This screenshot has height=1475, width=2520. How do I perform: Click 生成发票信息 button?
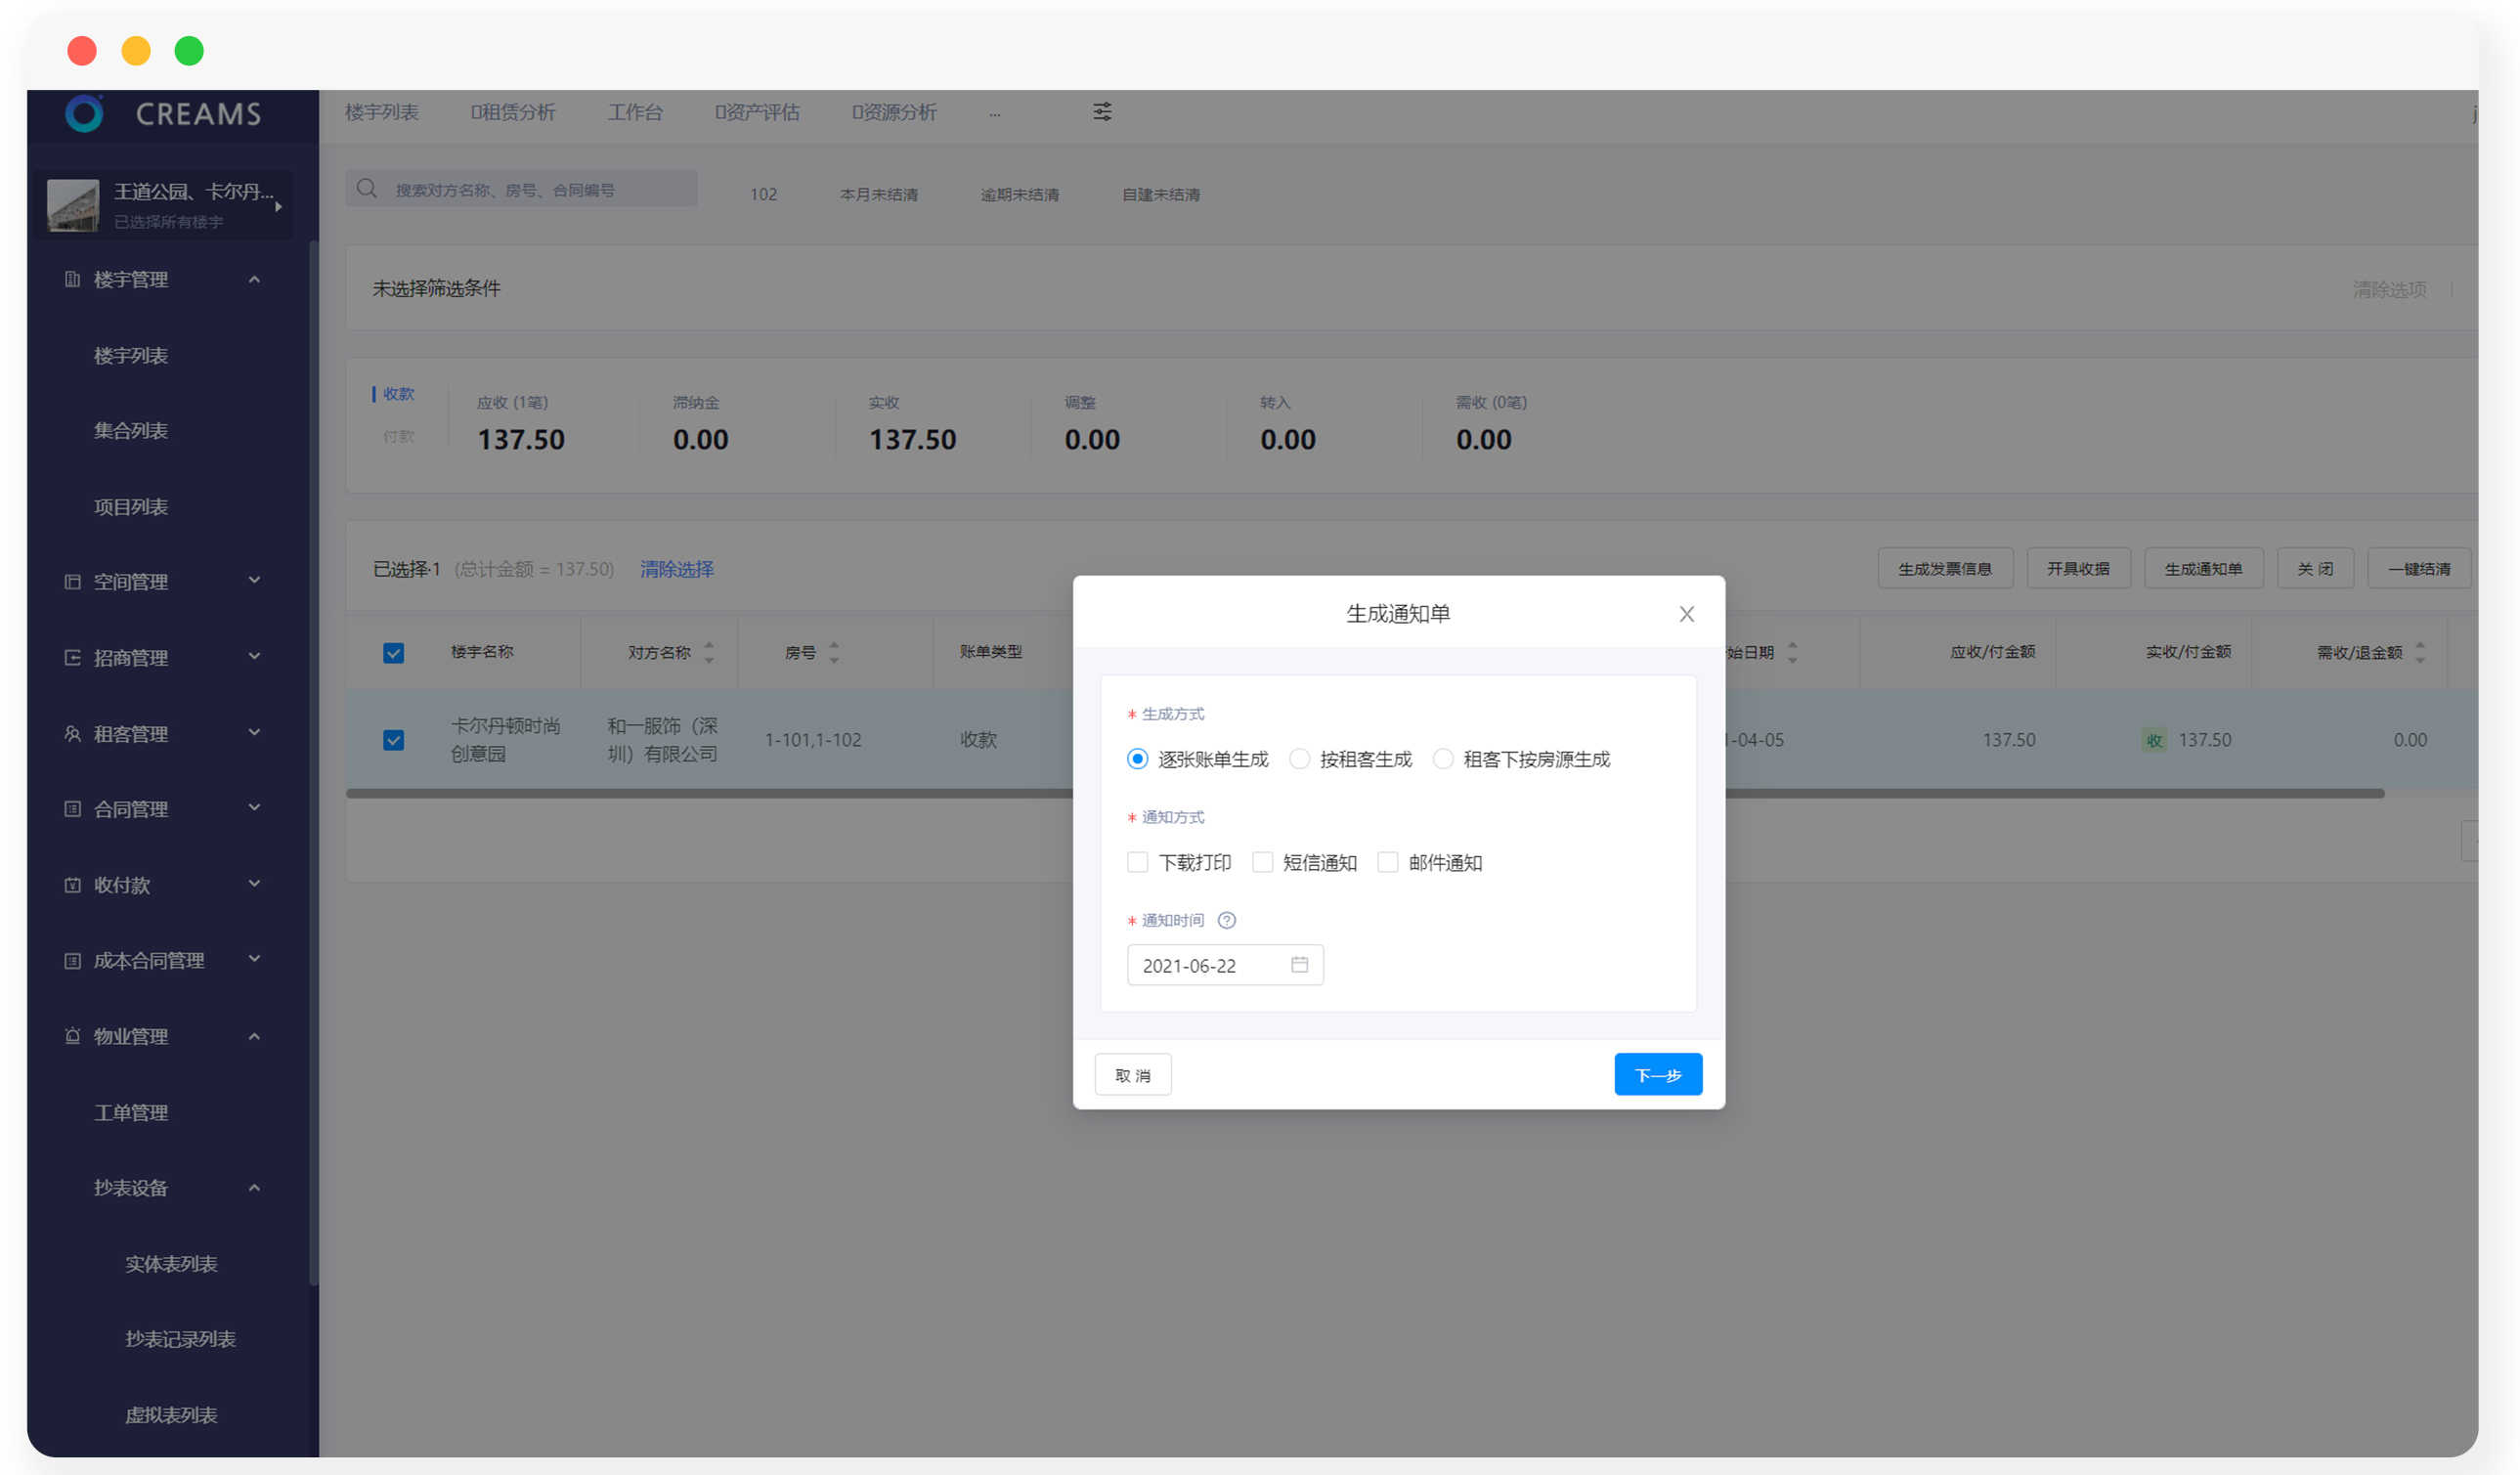(1944, 568)
